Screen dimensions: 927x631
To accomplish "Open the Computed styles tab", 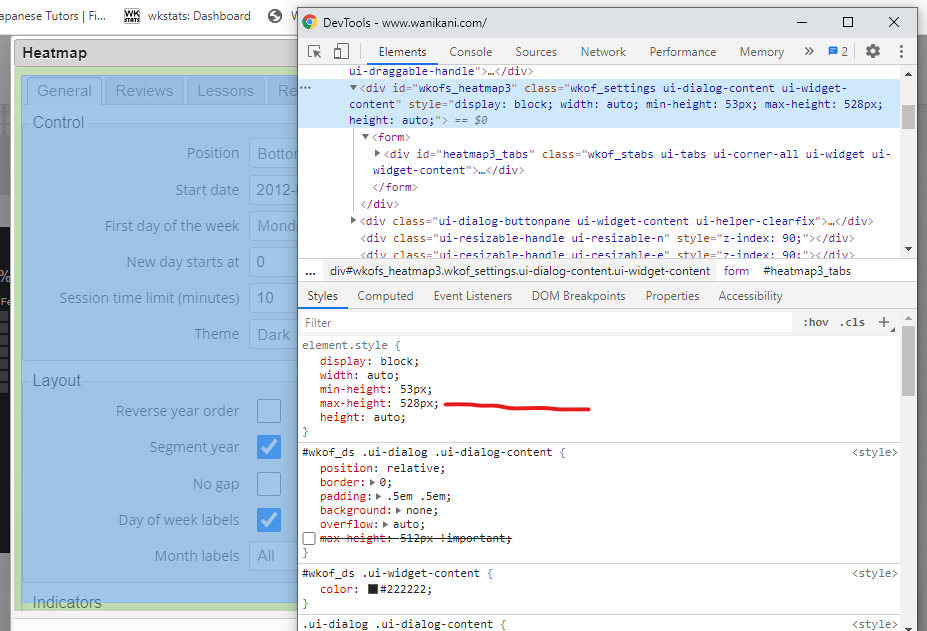I will [x=385, y=296].
